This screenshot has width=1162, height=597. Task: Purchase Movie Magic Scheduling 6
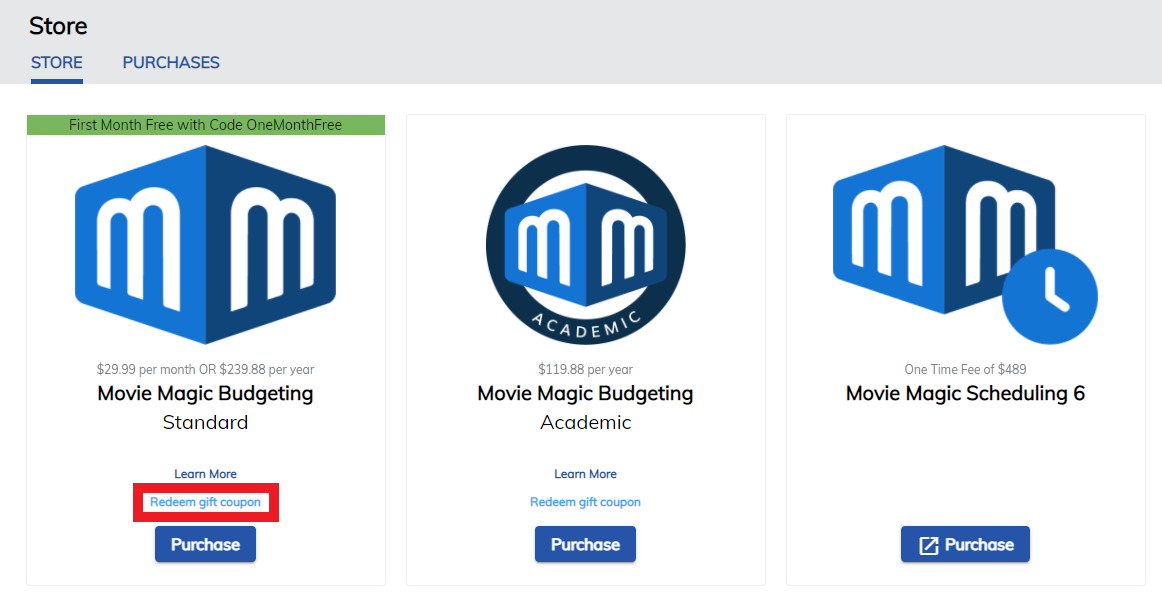click(965, 544)
